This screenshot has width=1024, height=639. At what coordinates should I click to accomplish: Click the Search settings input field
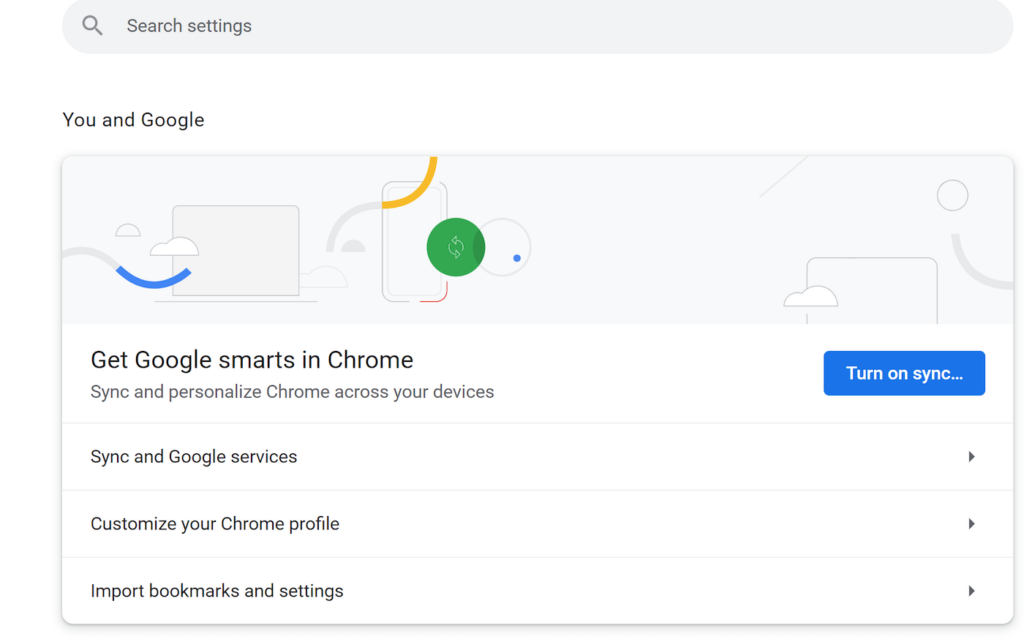coord(400,25)
